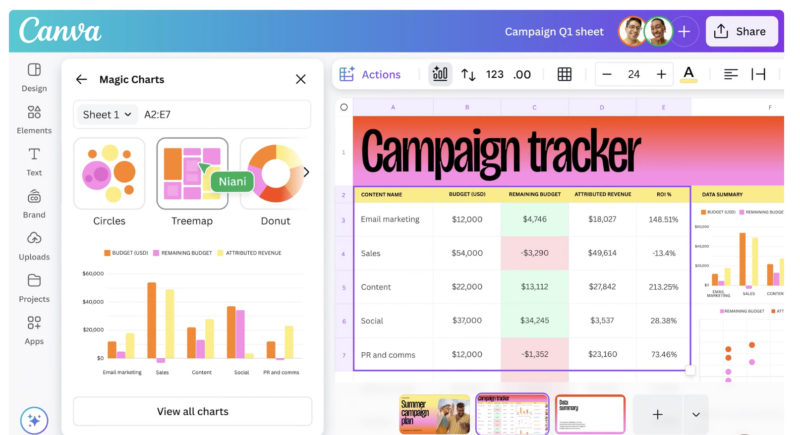
Task: Select the Text tool in sidebar
Action: click(34, 162)
